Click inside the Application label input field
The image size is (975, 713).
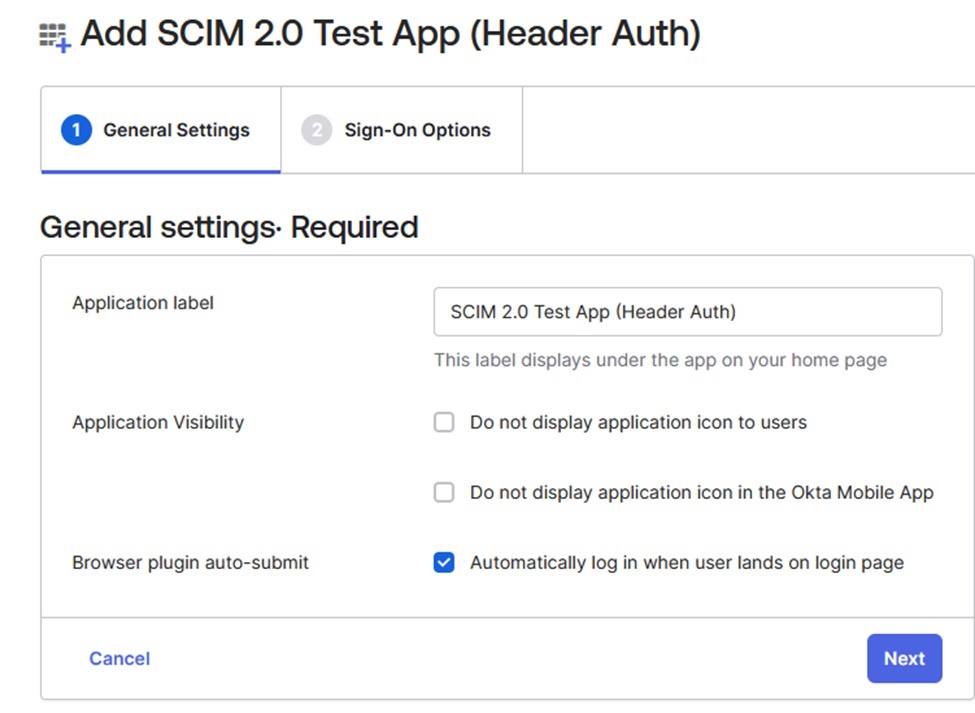click(688, 311)
